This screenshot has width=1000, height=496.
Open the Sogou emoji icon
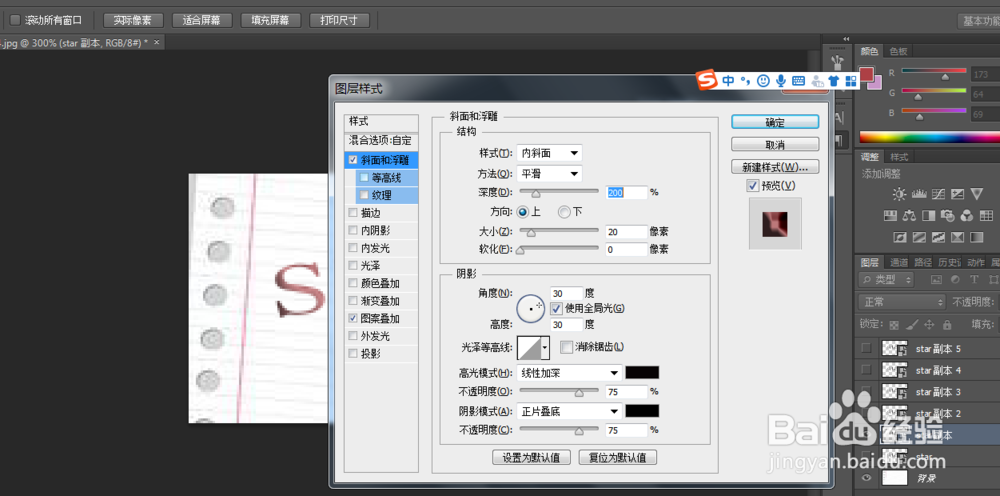pyautogui.click(x=763, y=80)
